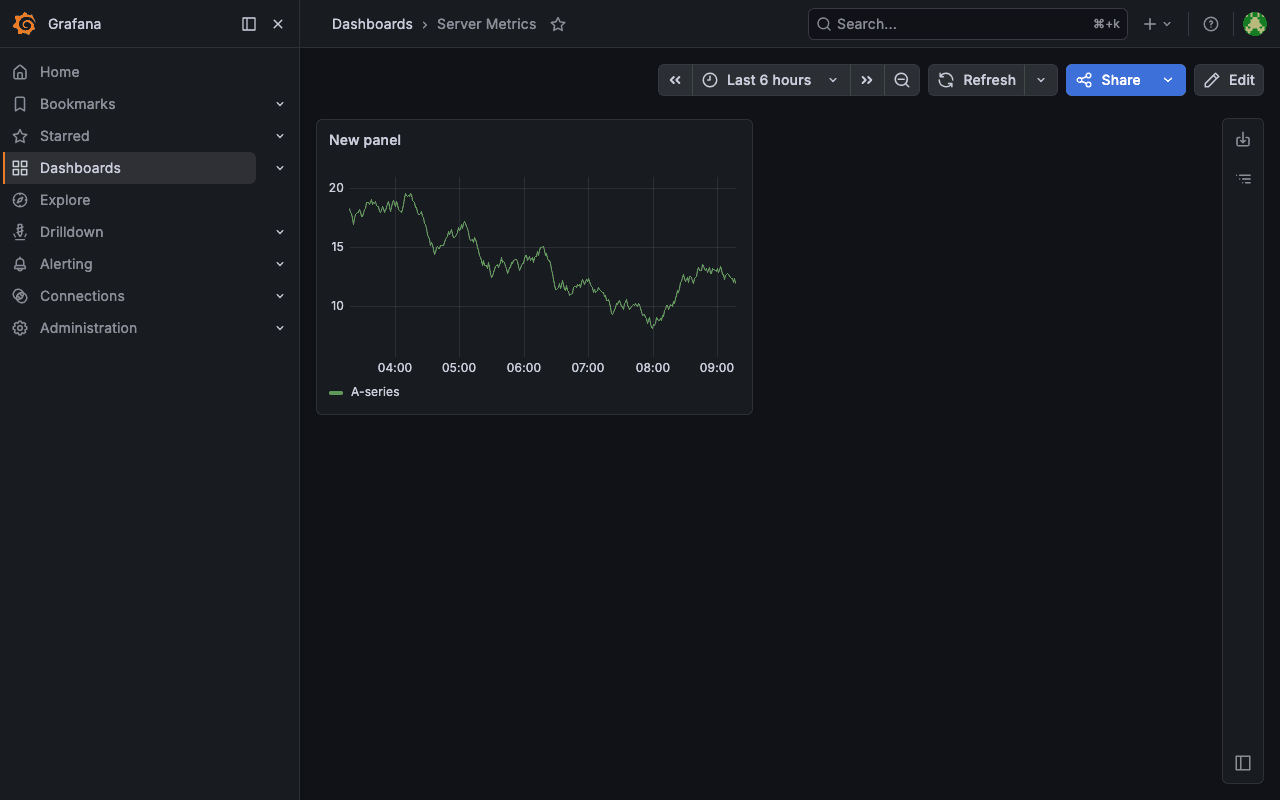1280x800 pixels.
Task: Click the 04:00 x-axis label
Action: click(395, 368)
